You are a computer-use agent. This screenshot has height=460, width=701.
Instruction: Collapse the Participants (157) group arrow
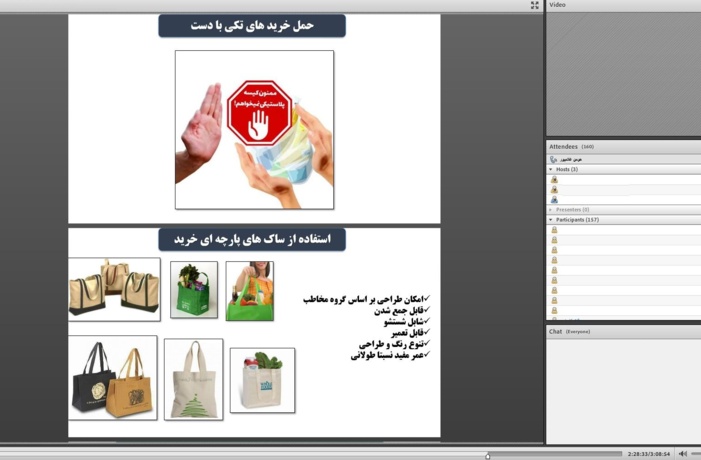[551, 220]
